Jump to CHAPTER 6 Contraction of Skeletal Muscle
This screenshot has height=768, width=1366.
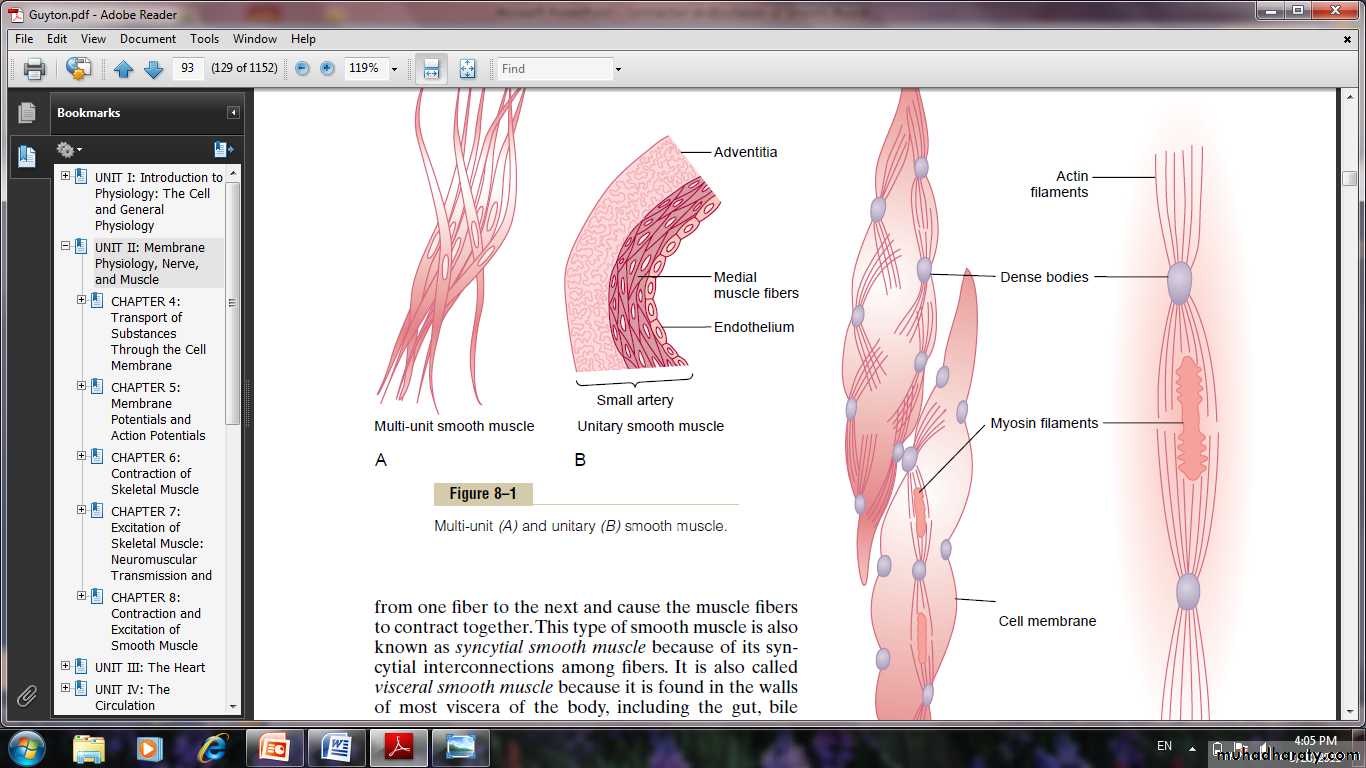pos(155,473)
